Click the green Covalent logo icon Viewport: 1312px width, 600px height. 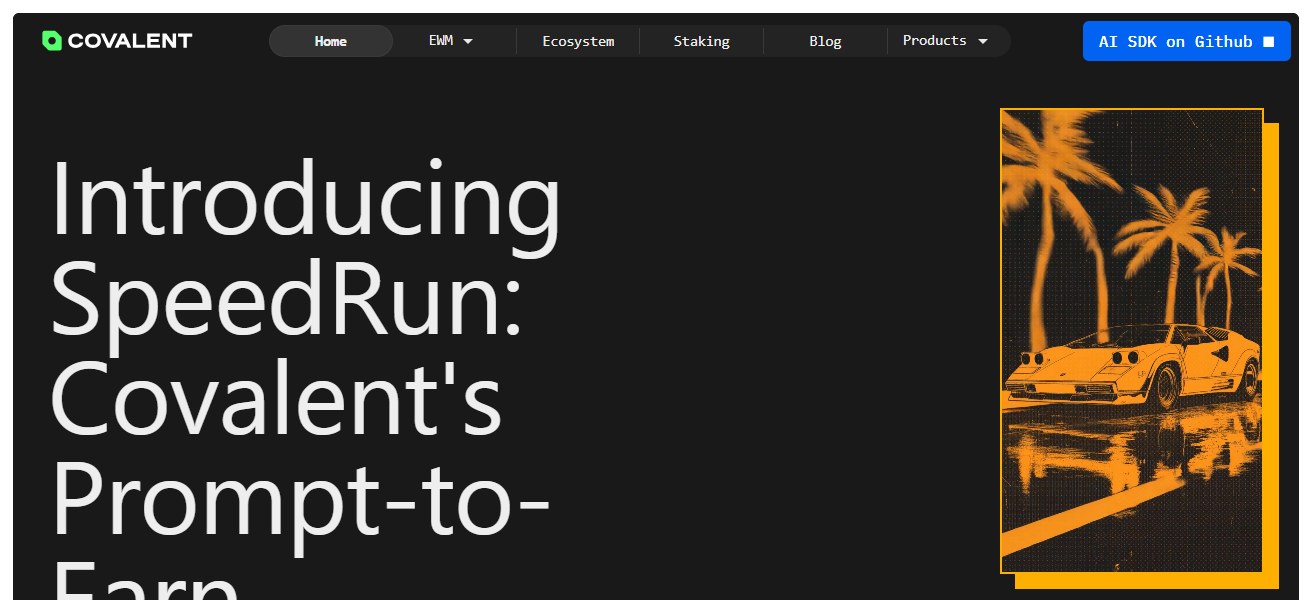[52, 41]
